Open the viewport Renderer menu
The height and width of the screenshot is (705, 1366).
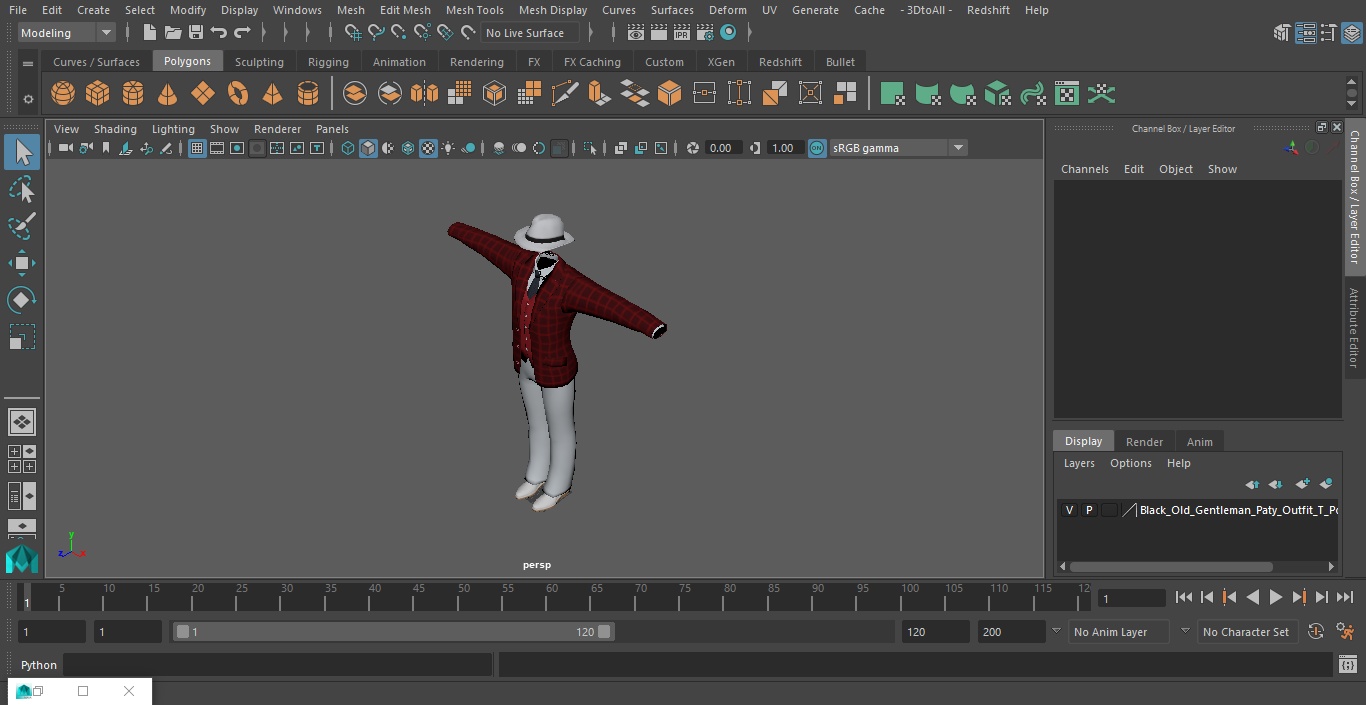[x=277, y=129]
